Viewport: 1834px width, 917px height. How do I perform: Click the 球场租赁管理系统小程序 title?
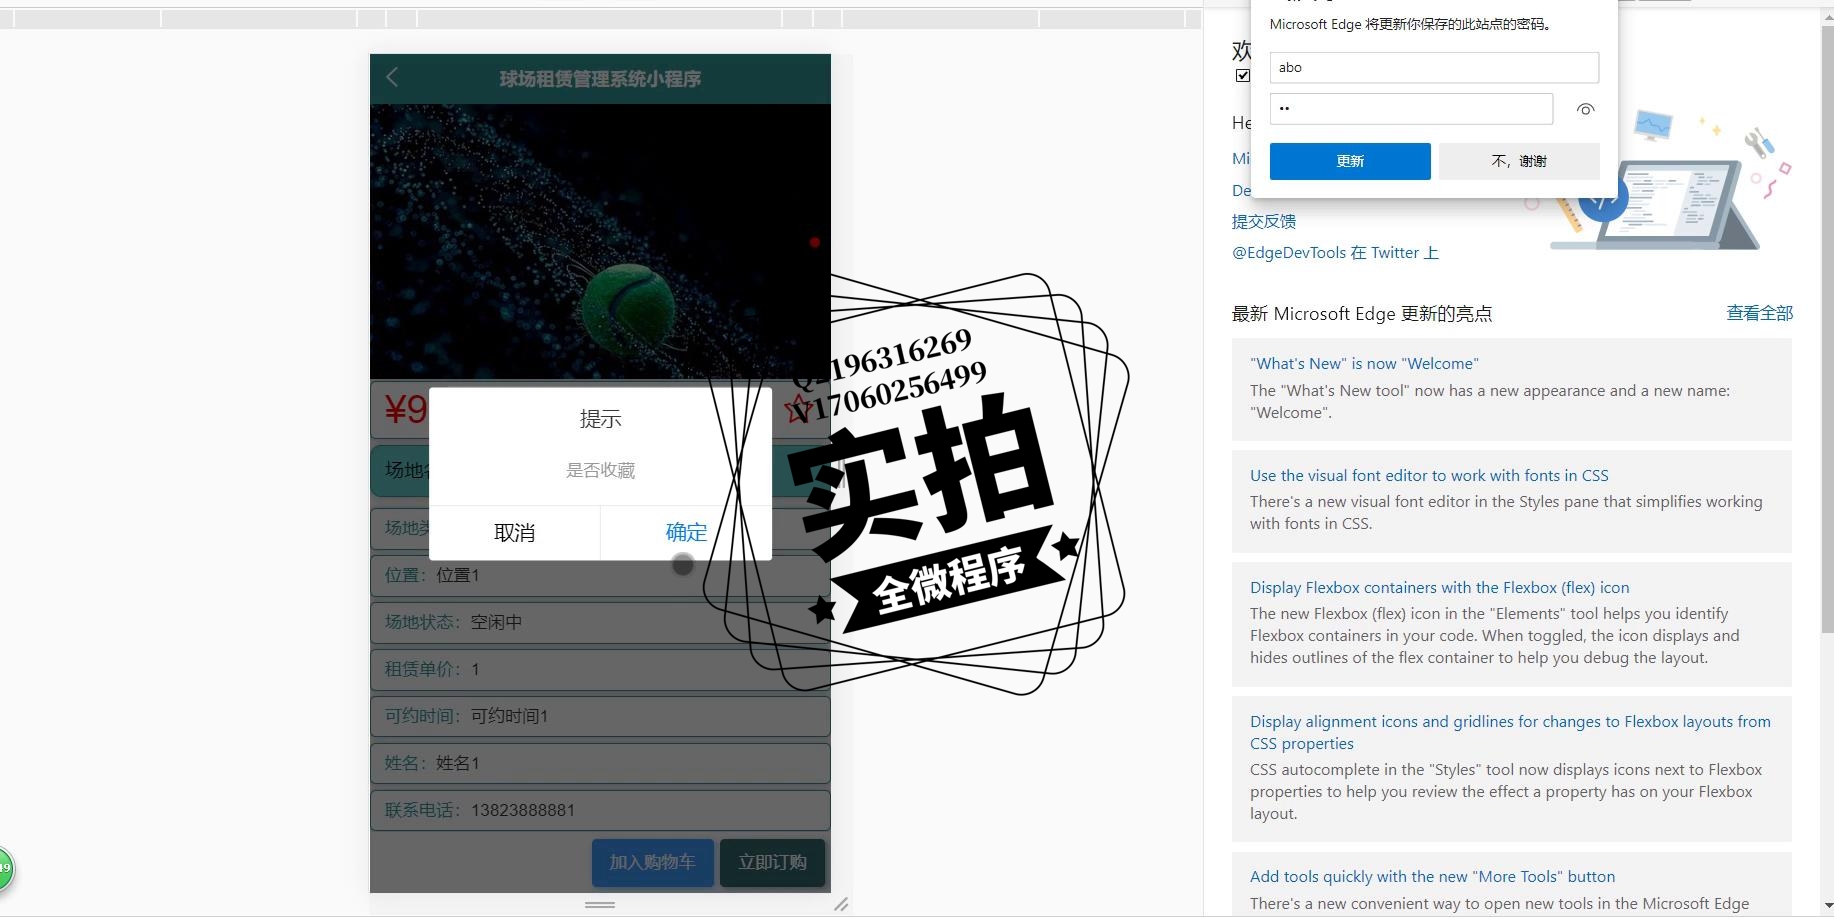click(600, 79)
